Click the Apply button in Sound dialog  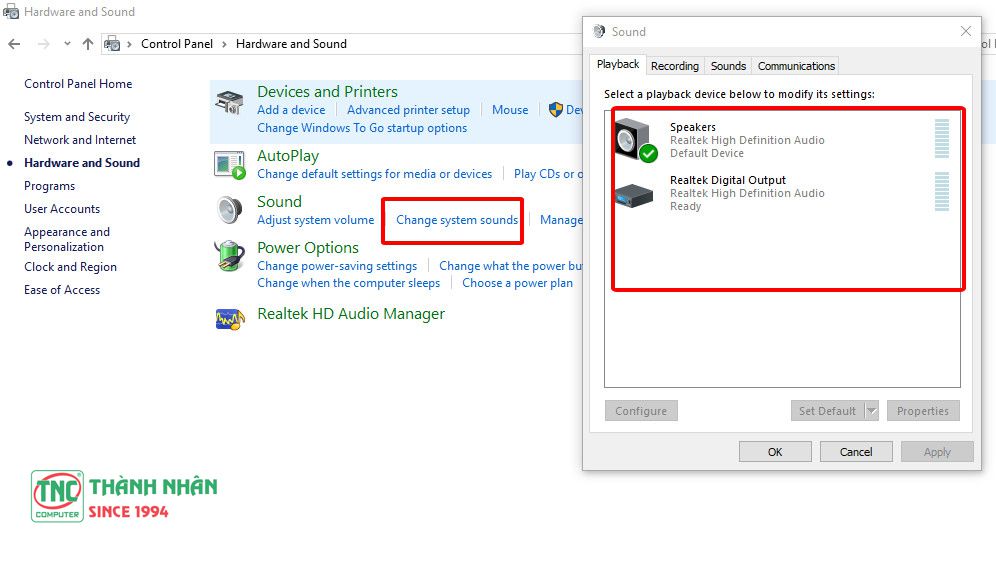coord(937,452)
